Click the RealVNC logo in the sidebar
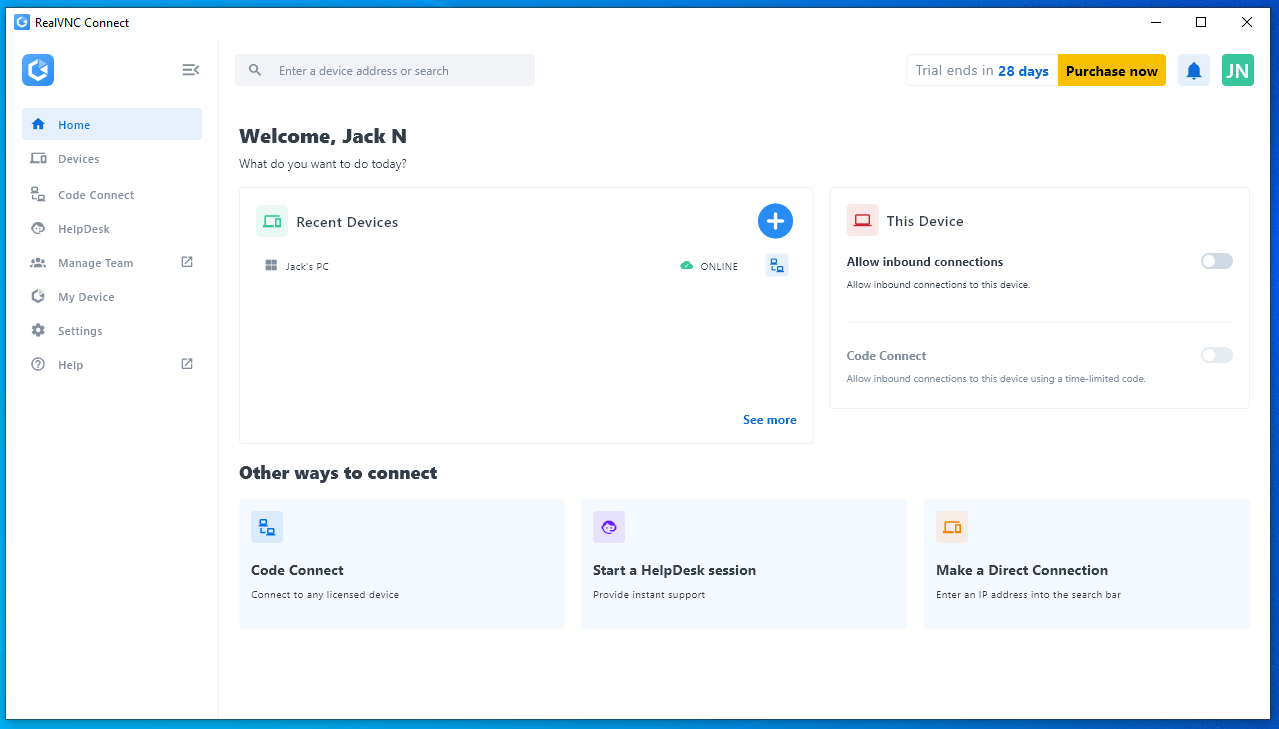 point(38,70)
